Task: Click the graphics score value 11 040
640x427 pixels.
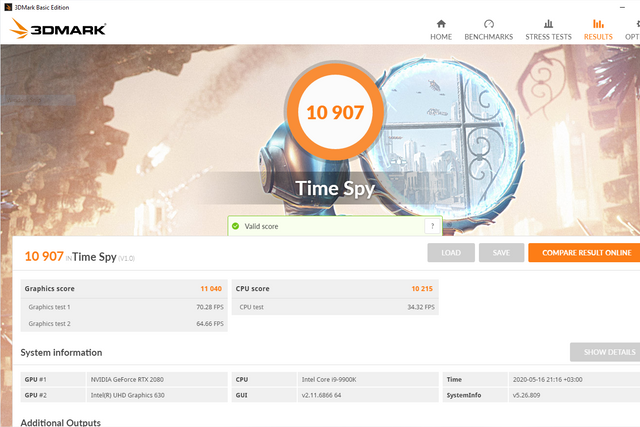Action: (211, 289)
